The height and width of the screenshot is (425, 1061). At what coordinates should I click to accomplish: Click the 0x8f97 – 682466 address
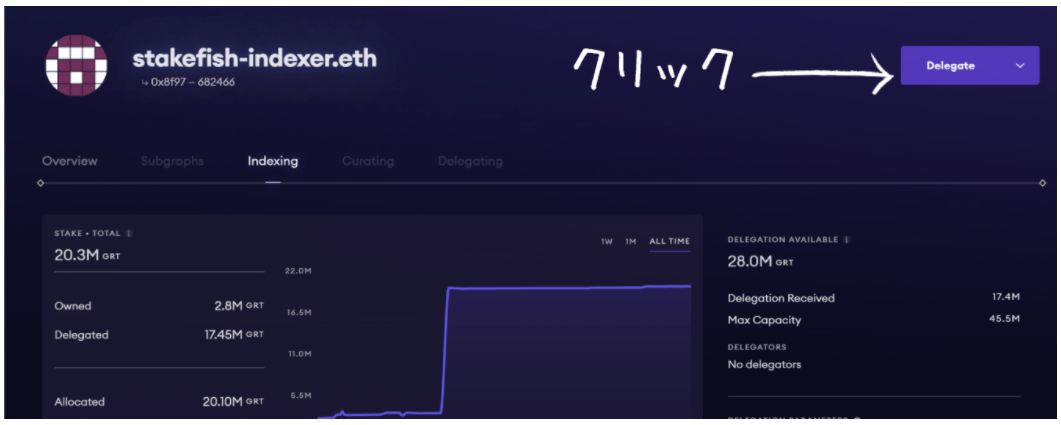pos(193,82)
